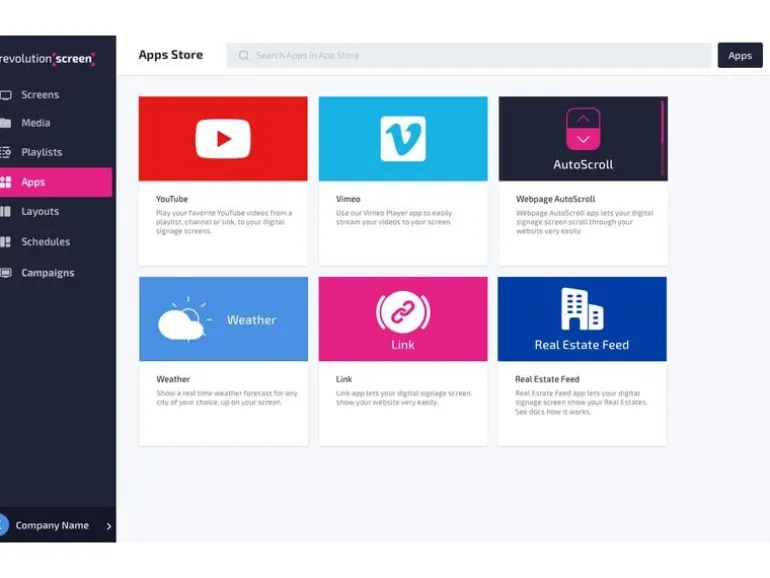Click the Schedules icon in sidebar
770x578 pixels.
5,242
